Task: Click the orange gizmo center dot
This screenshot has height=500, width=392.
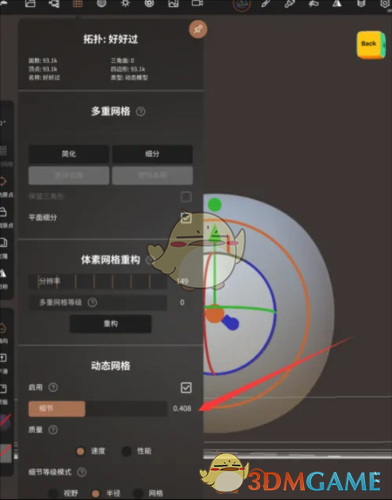Action: point(214,315)
